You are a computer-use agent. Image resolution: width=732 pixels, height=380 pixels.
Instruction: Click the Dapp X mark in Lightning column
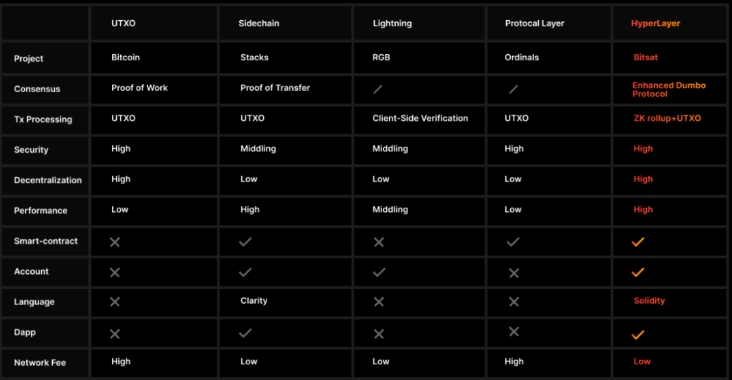379,334
